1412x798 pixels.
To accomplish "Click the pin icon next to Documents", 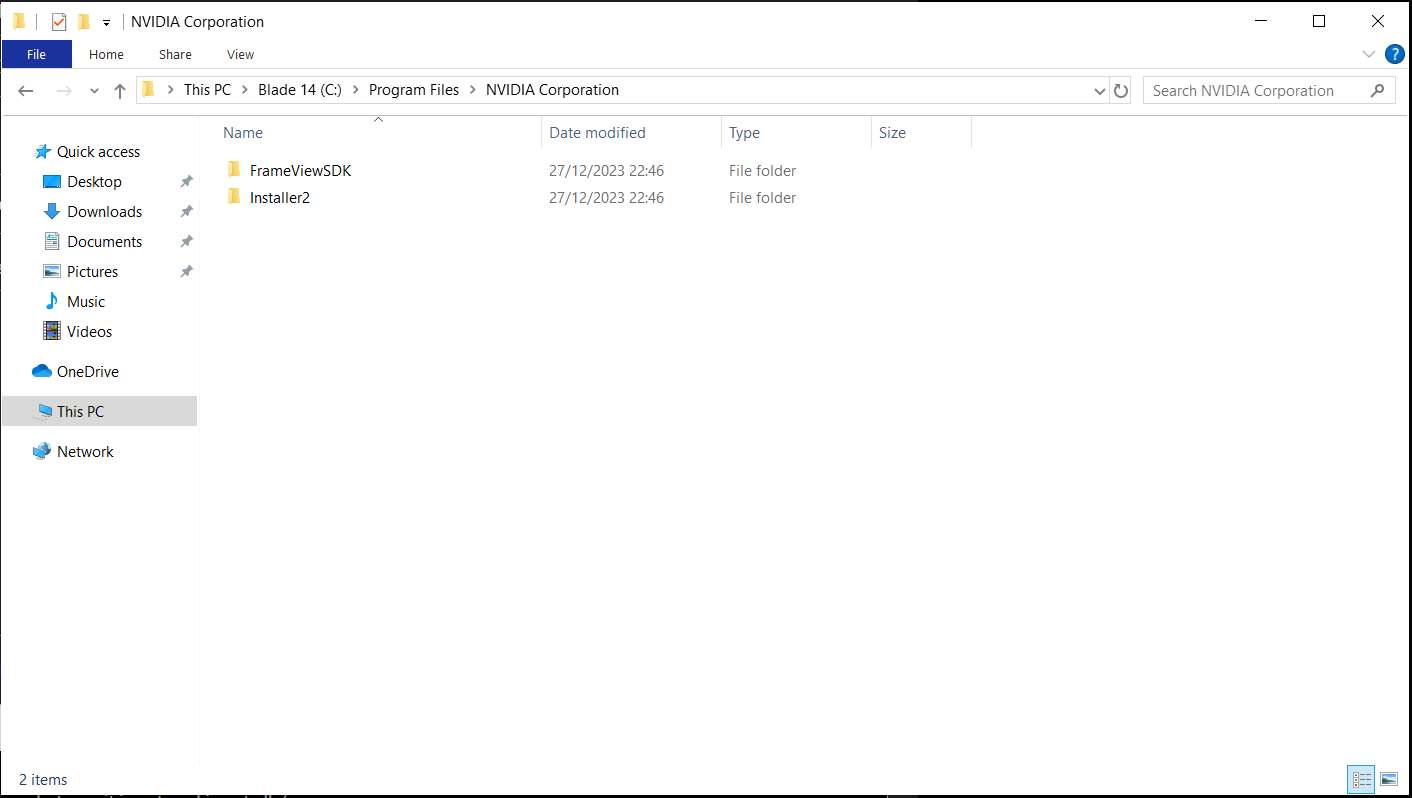I will [186, 242].
